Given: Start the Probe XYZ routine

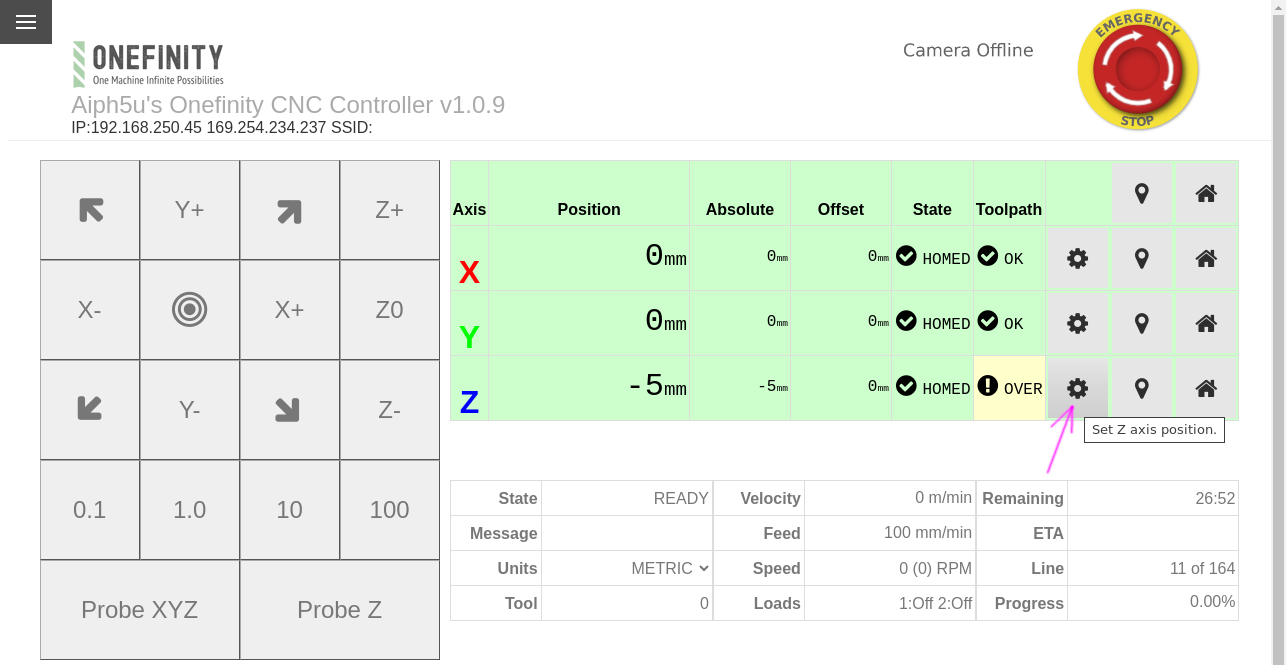Looking at the screenshot, I should point(140,610).
